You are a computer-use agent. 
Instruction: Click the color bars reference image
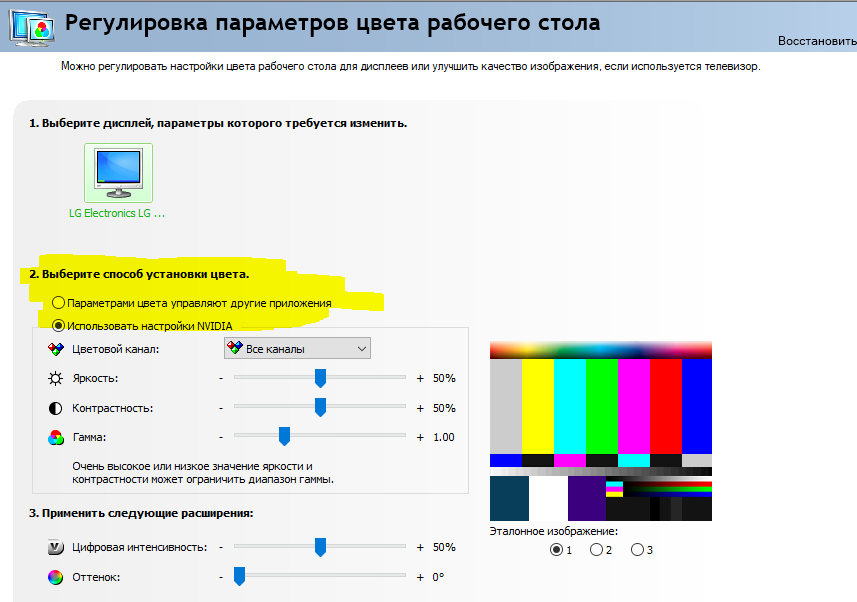[x=601, y=431]
